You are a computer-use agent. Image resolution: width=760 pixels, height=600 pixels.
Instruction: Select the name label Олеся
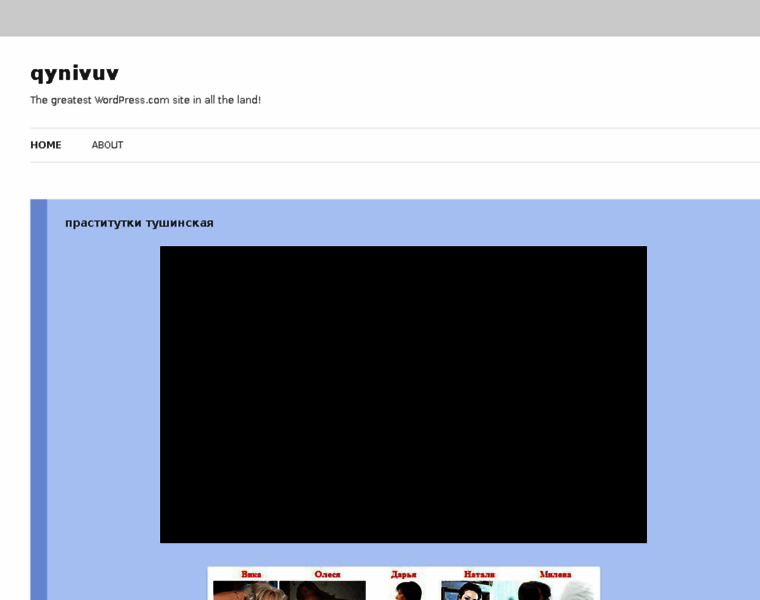(x=327, y=574)
